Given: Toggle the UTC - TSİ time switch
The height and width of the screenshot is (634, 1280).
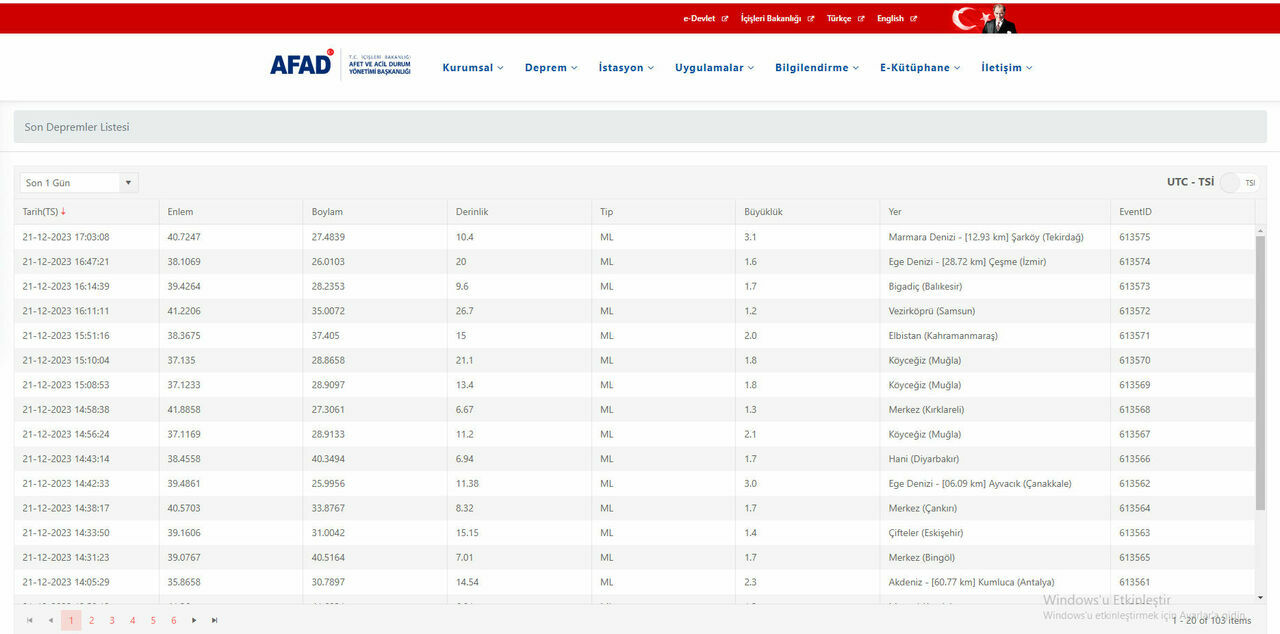Looking at the screenshot, I should click(x=1232, y=182).
